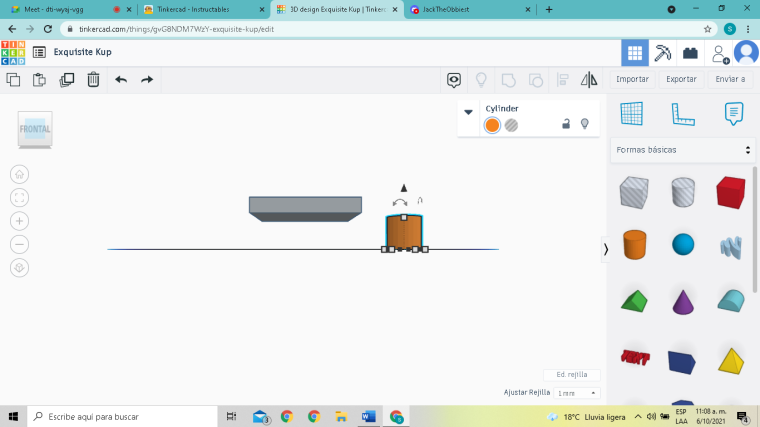Image resolution: width=760 pixels, height=427 pixels.
Task: Click the FRONTAL view cube
Action: click(x=35, y=129)
